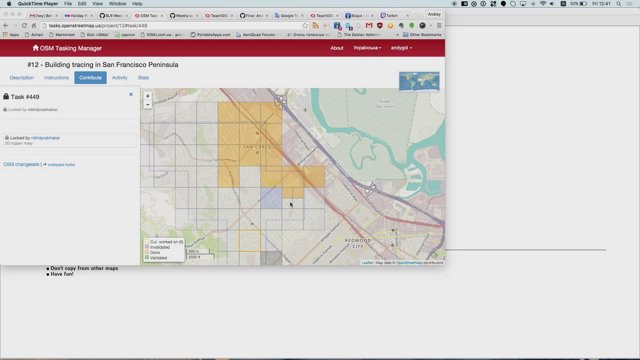Image resolution: width=640 pixels, height=360 pixels.
Task: Zoom in on the task map
Action: coord(148,96)
